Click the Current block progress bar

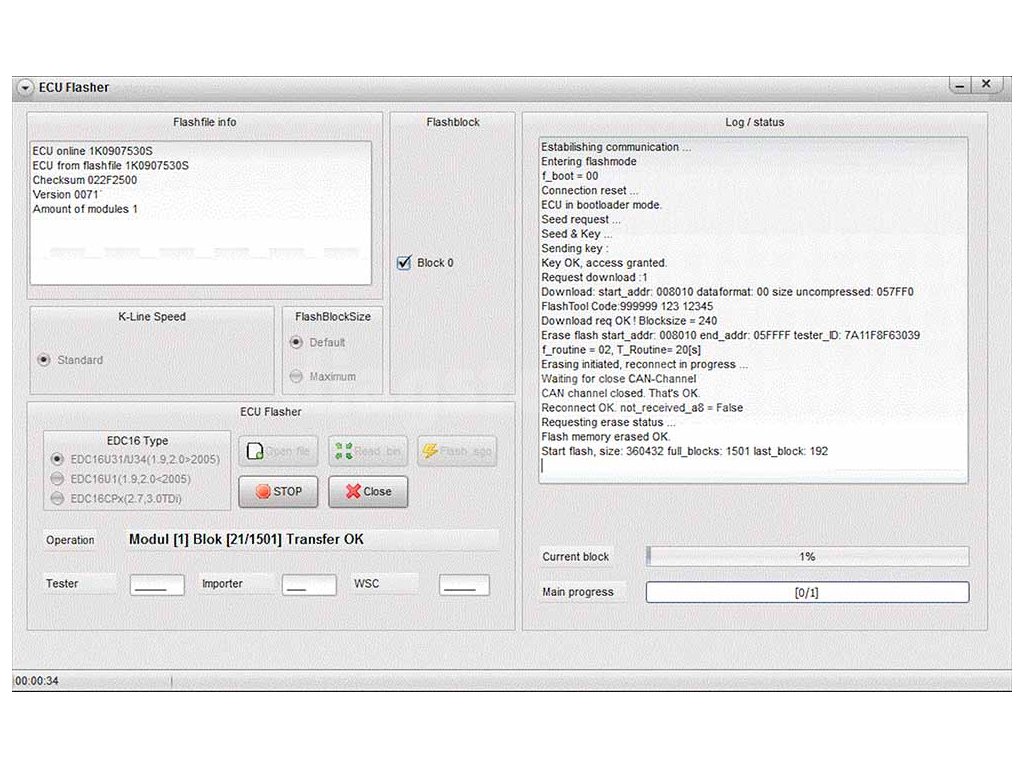pos(807,556)
